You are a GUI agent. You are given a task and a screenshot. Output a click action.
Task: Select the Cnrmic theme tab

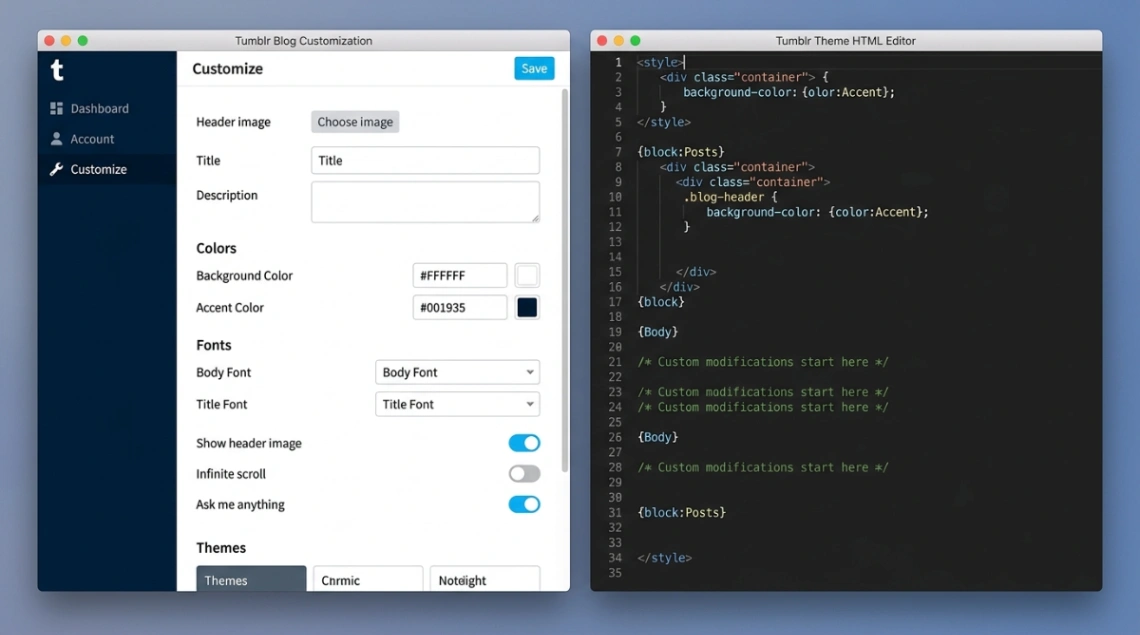[x=368, y=579]
